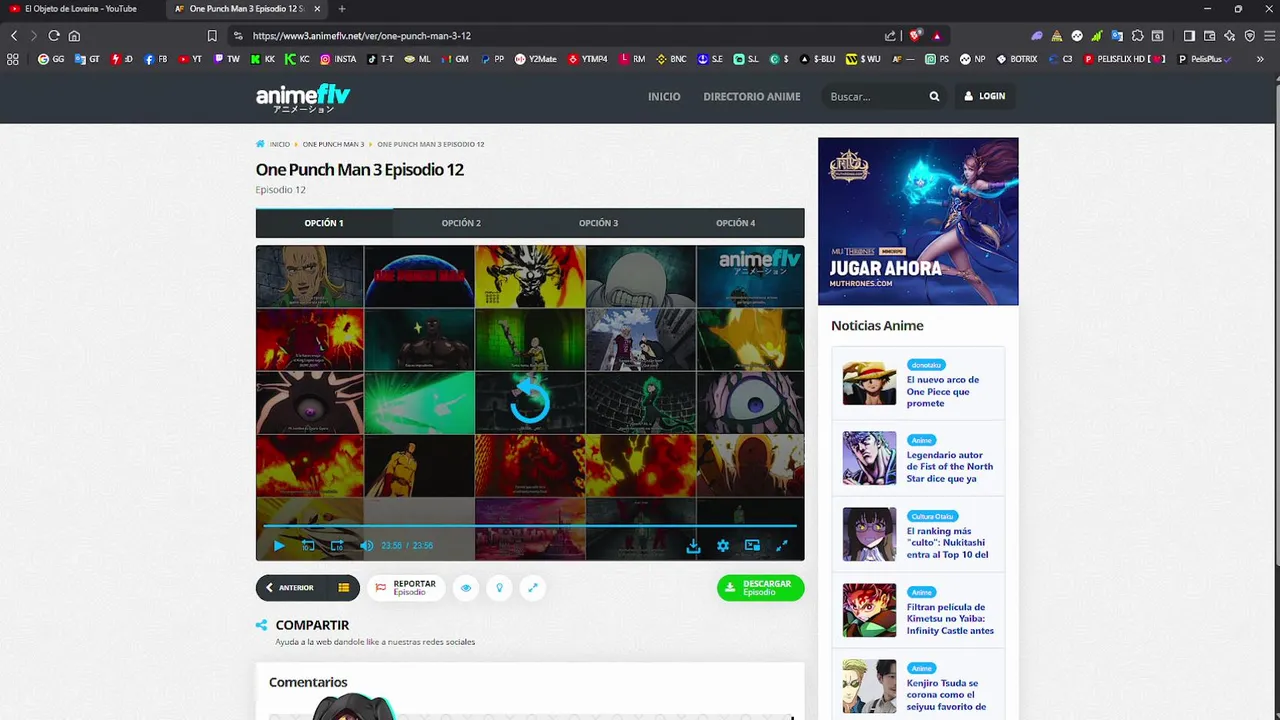The height and width of the screenshot is (720, 1280).
Task: Open the GG Google bookmark
Action: point(51,59)
